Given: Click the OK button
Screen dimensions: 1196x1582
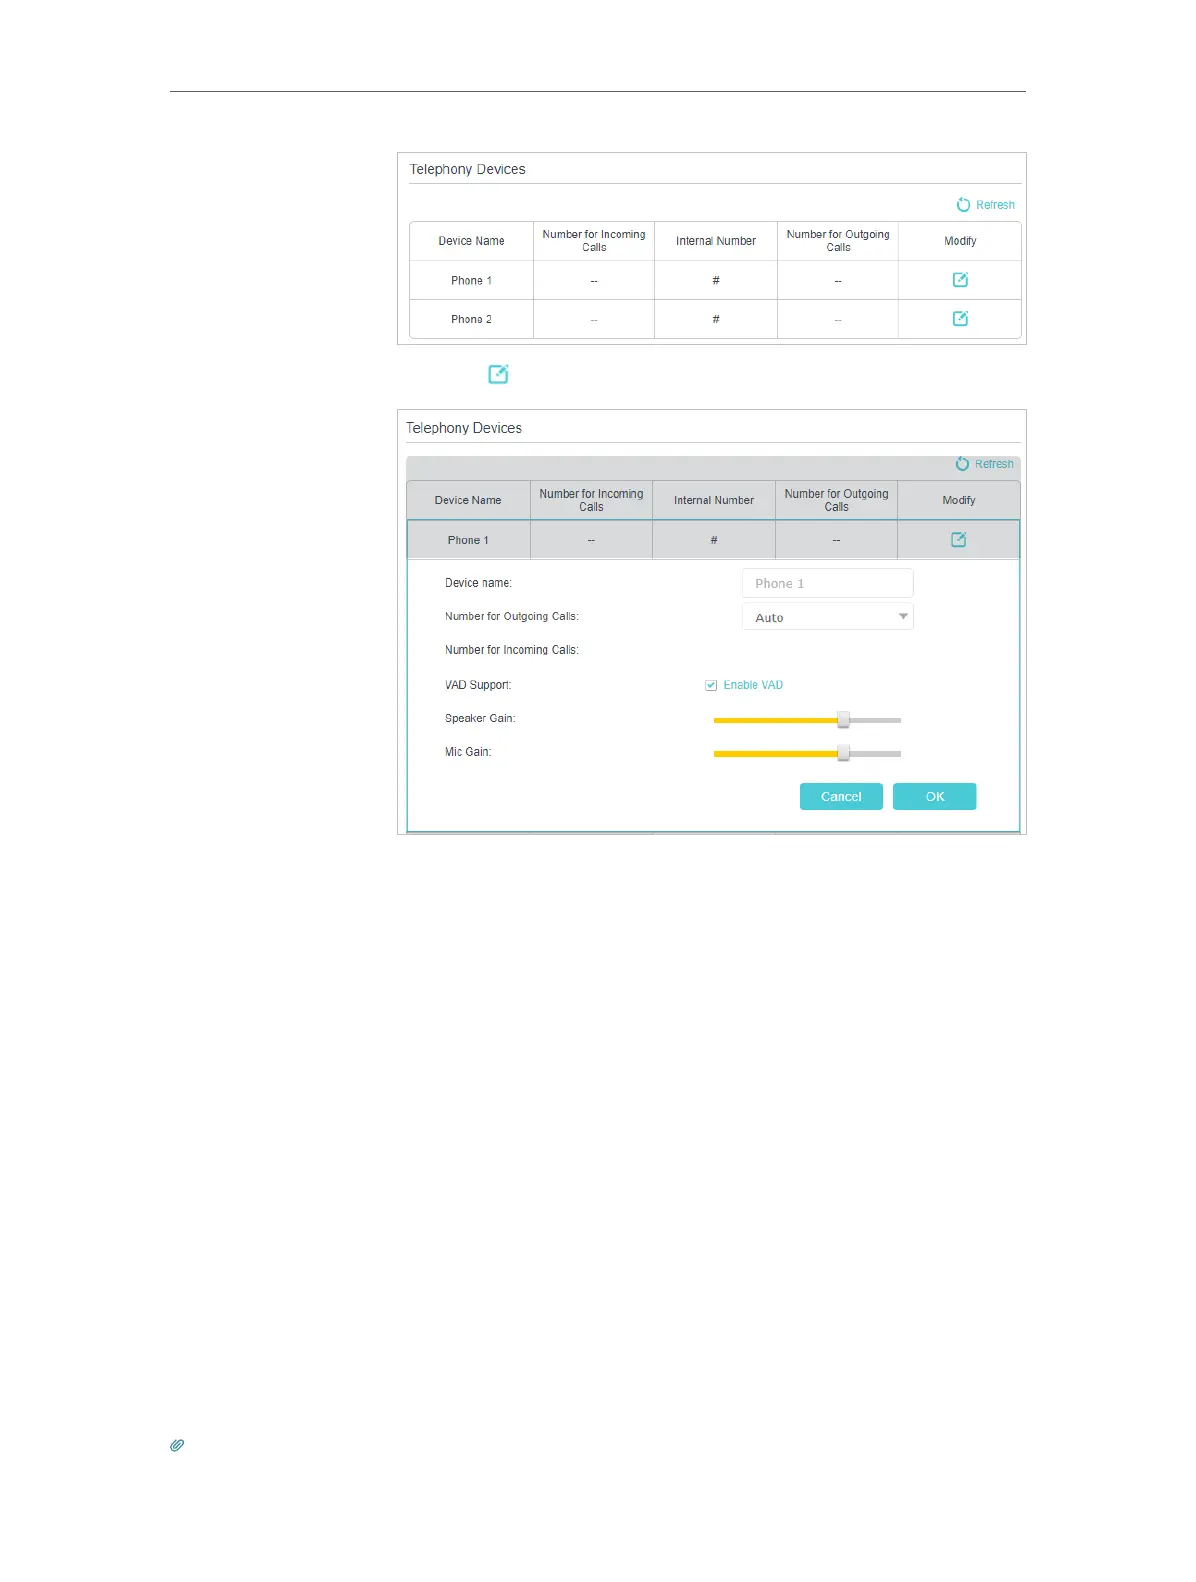Looking at the screenshot, I should pos(934,797).
